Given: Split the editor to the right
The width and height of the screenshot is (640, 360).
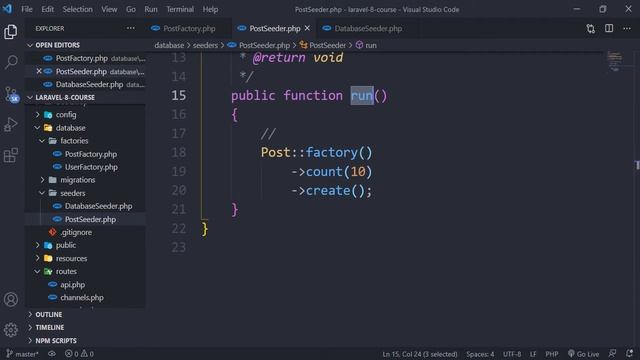Looking at the screenshot, I should [609, 28].
